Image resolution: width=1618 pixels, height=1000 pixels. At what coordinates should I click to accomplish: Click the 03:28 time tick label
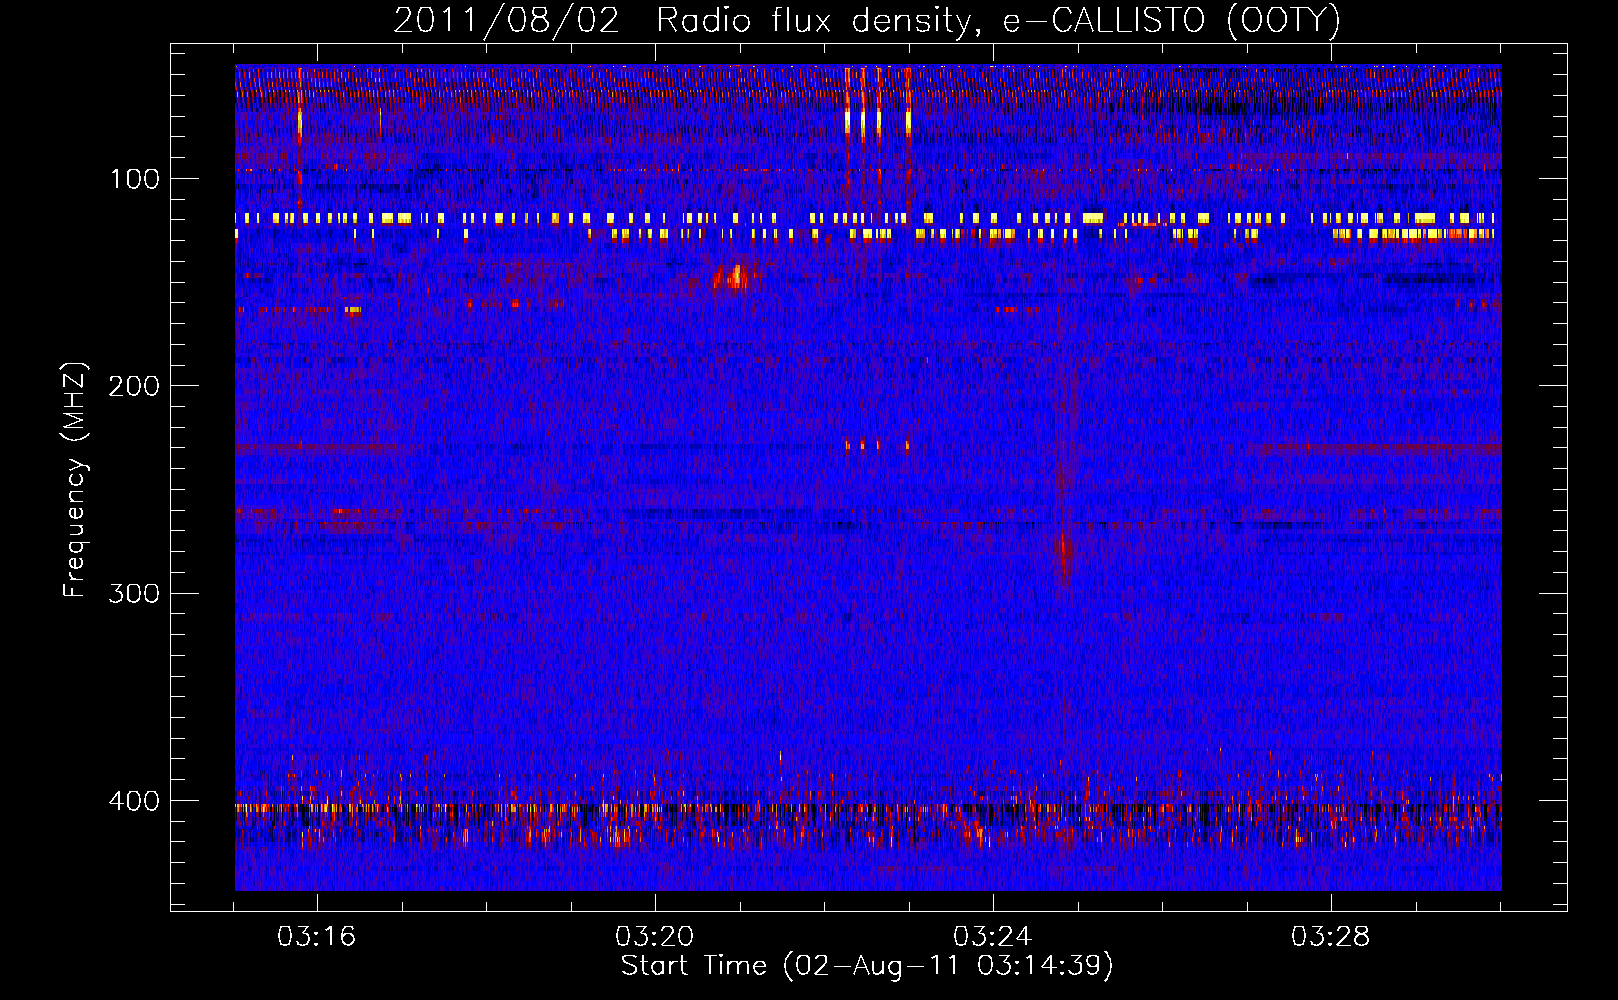1331,937
